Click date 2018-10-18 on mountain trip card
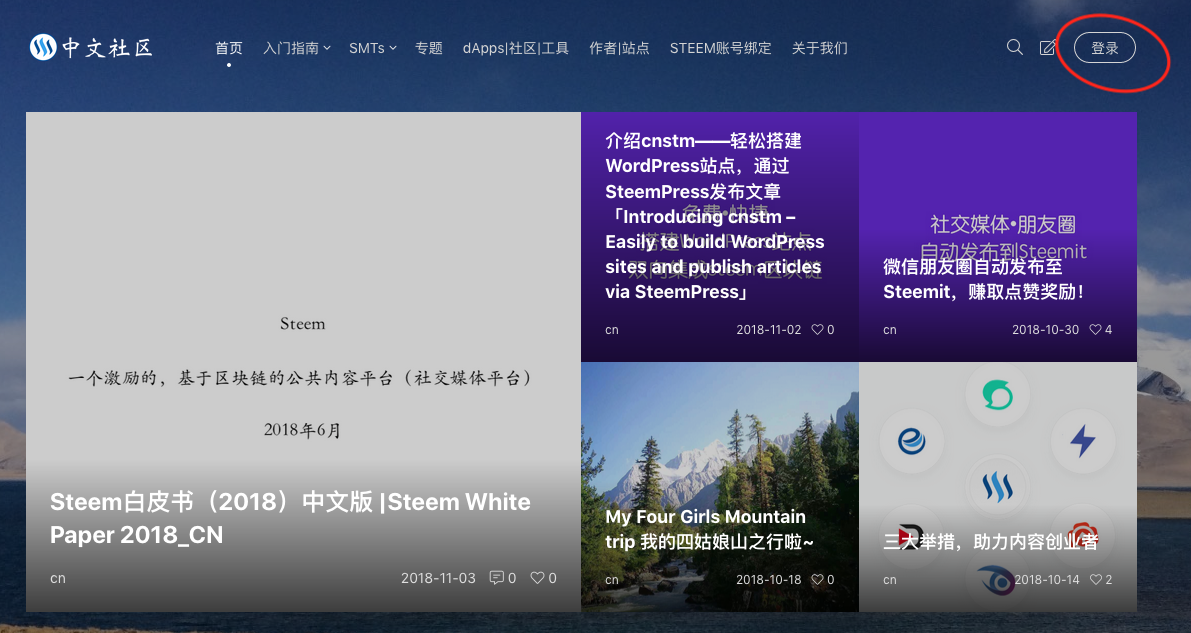The image size is (1191, 633). tap(769, 580)
